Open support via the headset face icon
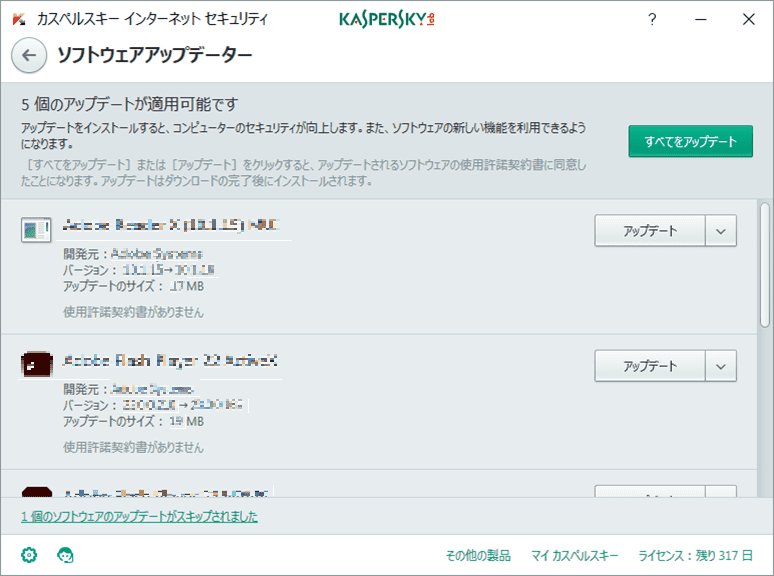Screen dimensions: 774x576 click(x=65, y=555)
